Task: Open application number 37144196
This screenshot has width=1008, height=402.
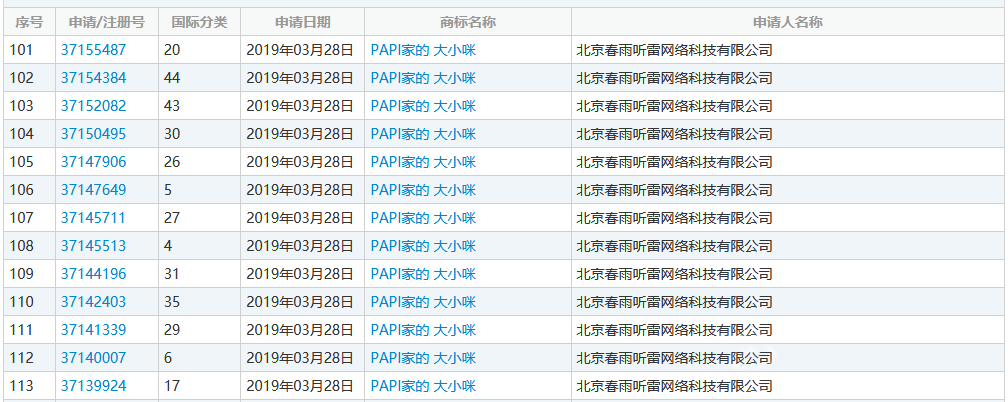Action: pos(93,275)
